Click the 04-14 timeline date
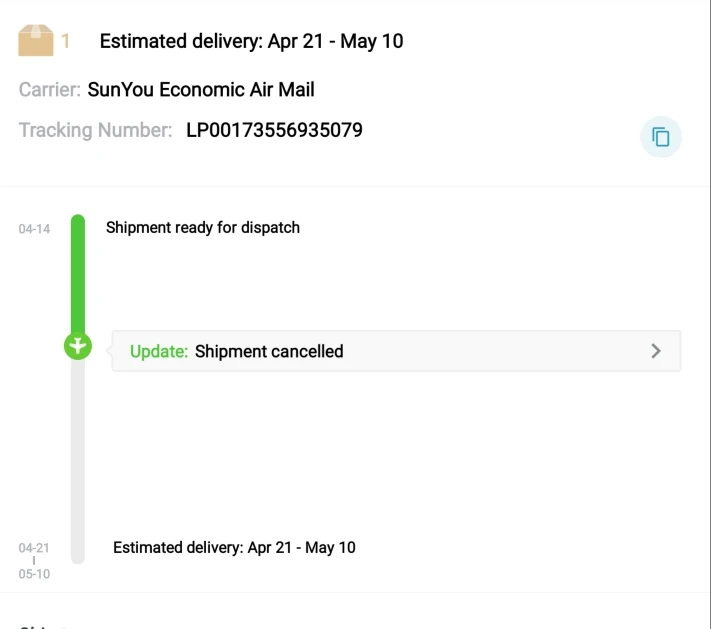 pos(34,229)
